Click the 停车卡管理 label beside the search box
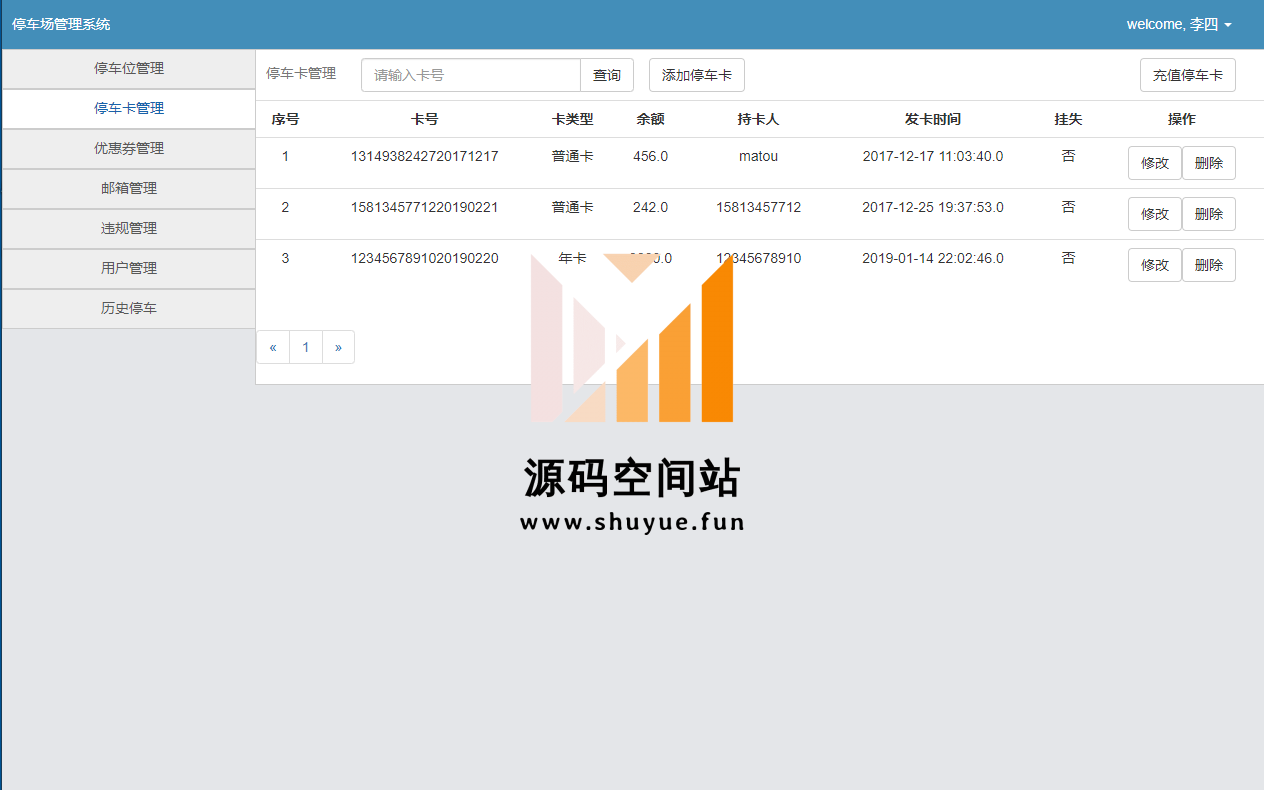The width and height of the screenshot is (1264, 790). 301,73
